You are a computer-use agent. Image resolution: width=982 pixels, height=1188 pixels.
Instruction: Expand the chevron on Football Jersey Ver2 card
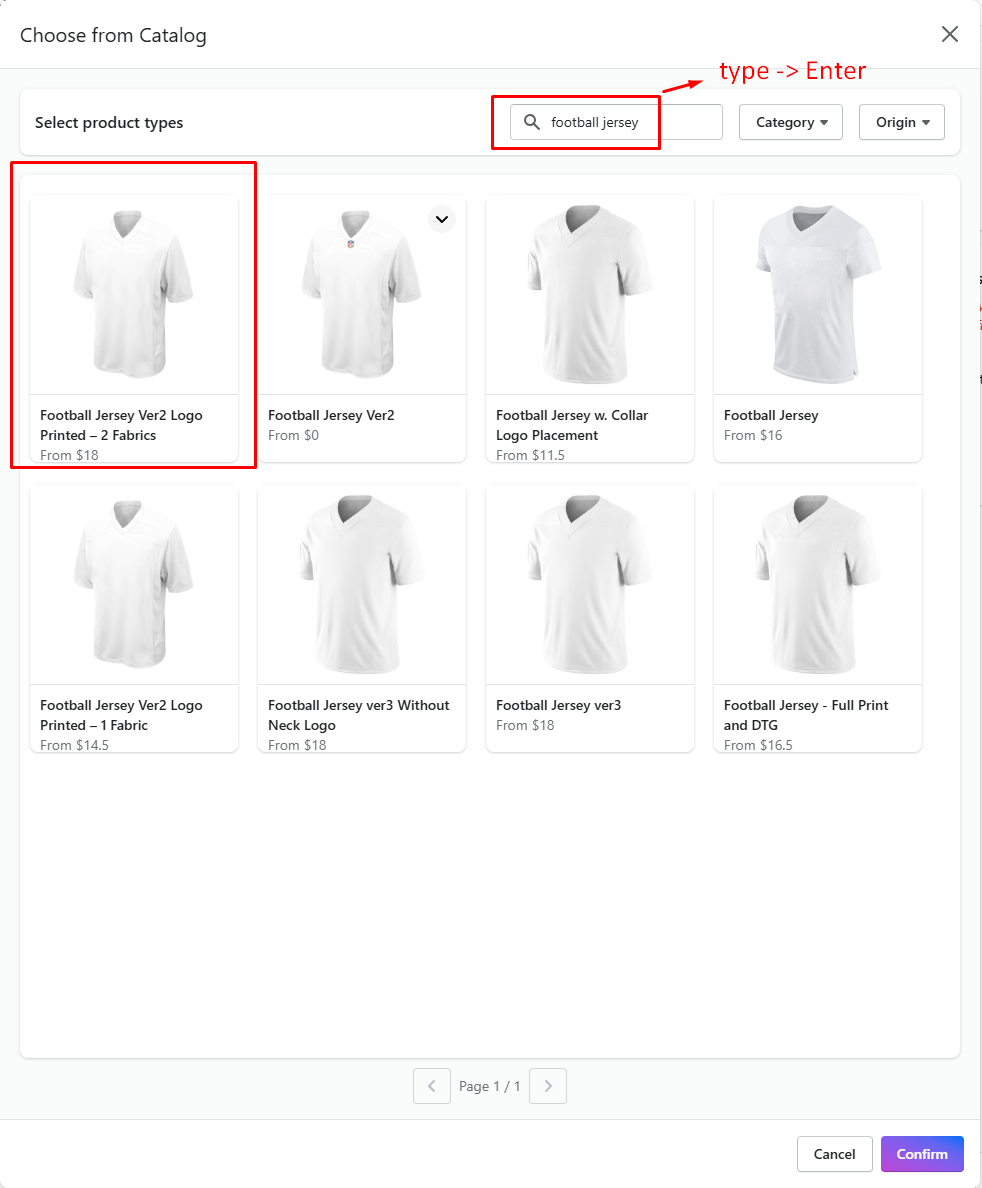click(x=442, y=219)
